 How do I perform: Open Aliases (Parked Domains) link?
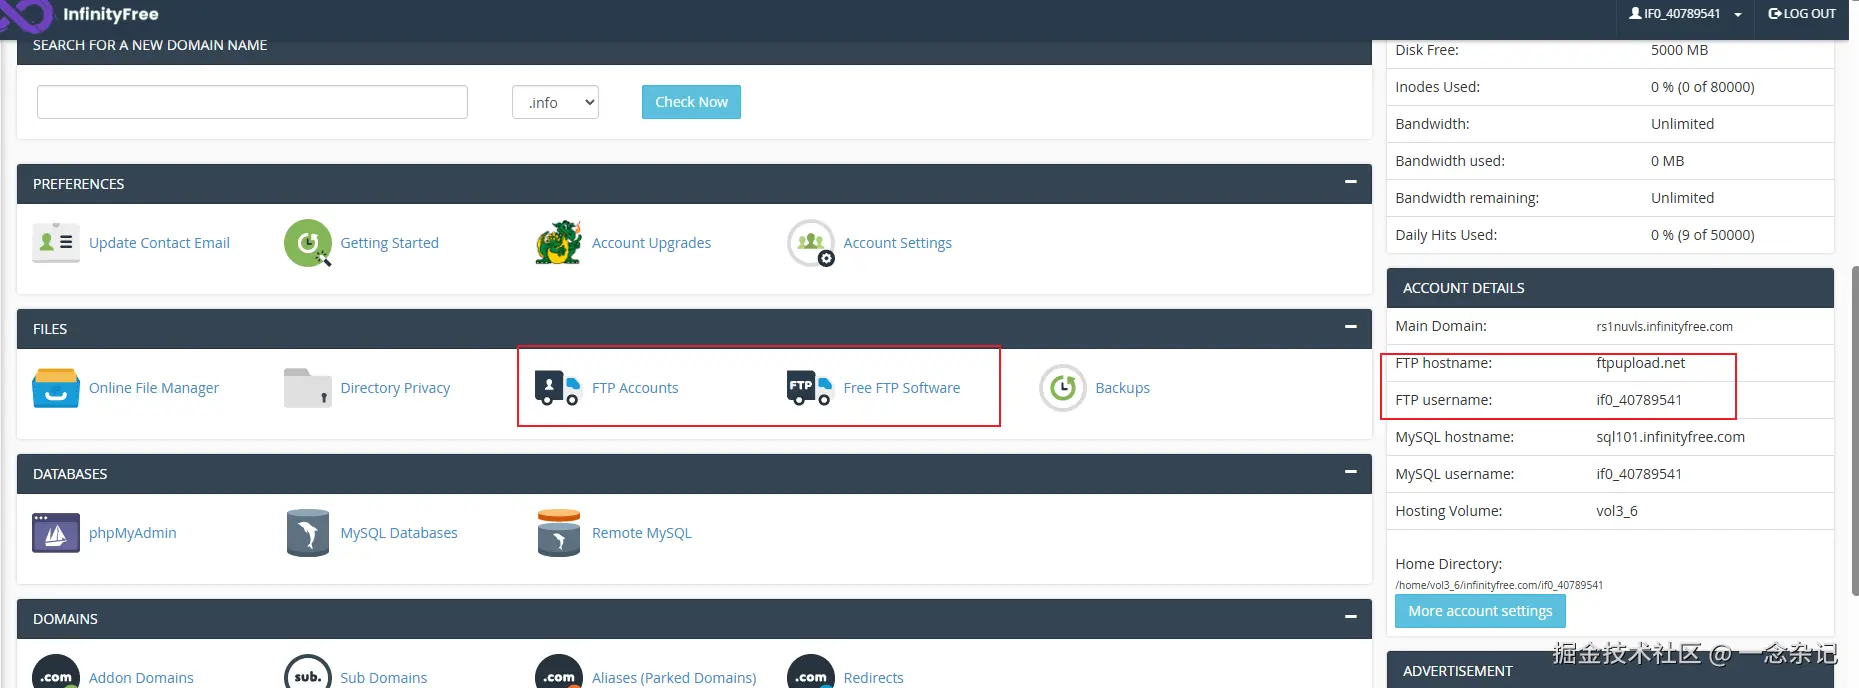(674, 678)
